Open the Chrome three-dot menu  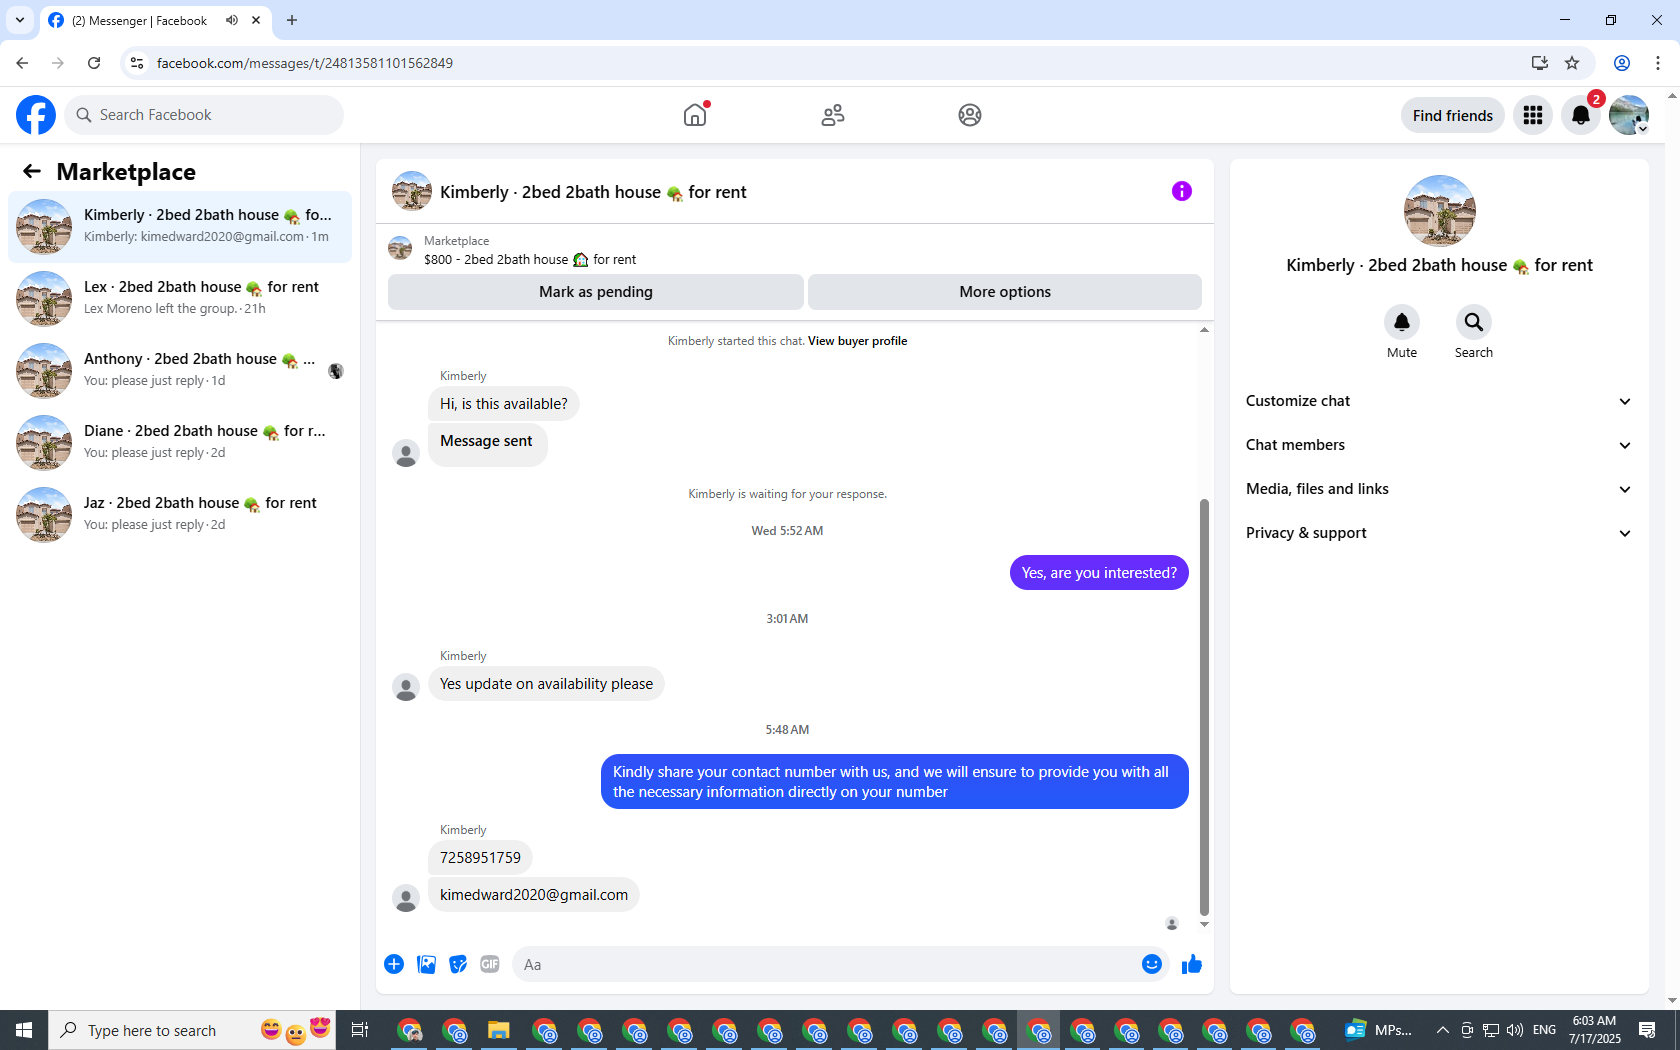pos(1658,63)
